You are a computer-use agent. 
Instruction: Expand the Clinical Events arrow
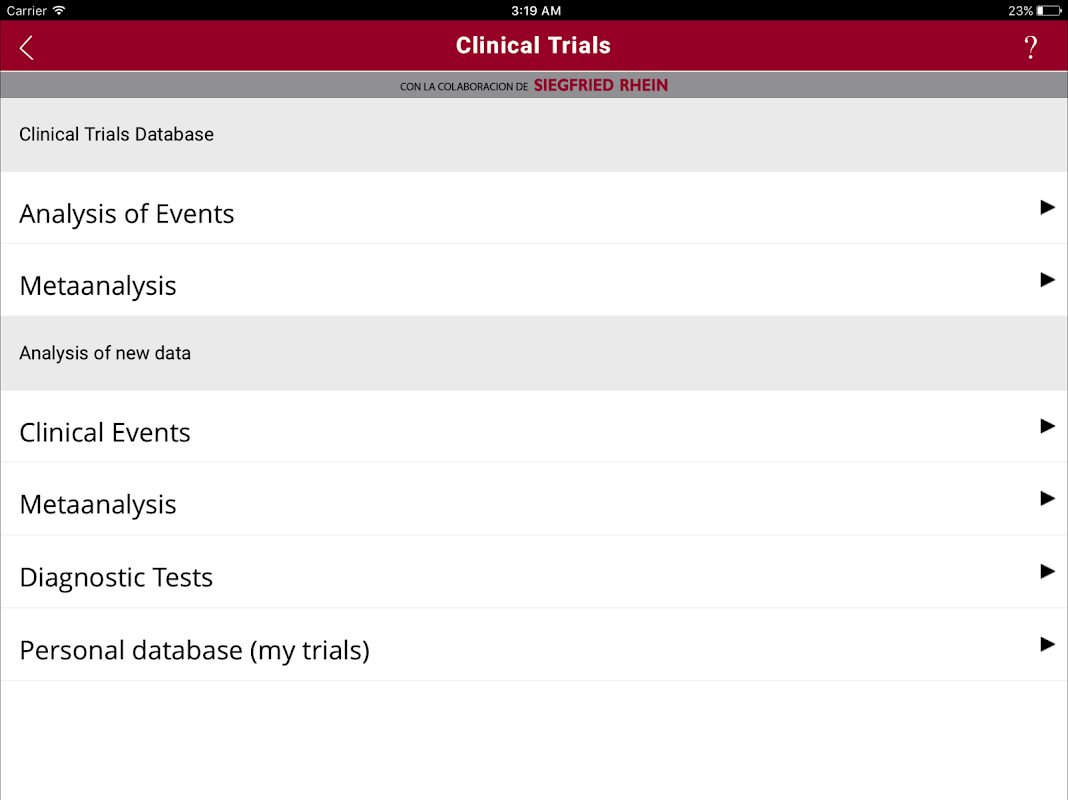point(1047,426)
